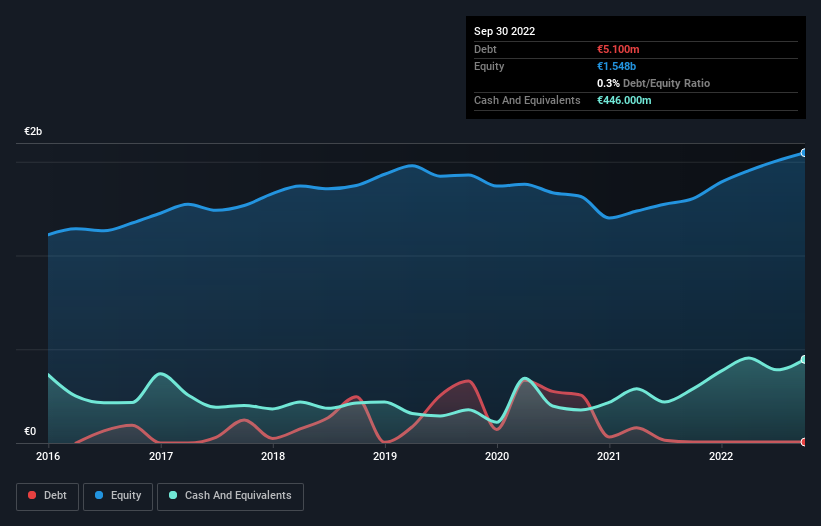Click the blue Equity endpoint marker on chart
The height and width of the screenshot is (526, 821).
(804, 153)
